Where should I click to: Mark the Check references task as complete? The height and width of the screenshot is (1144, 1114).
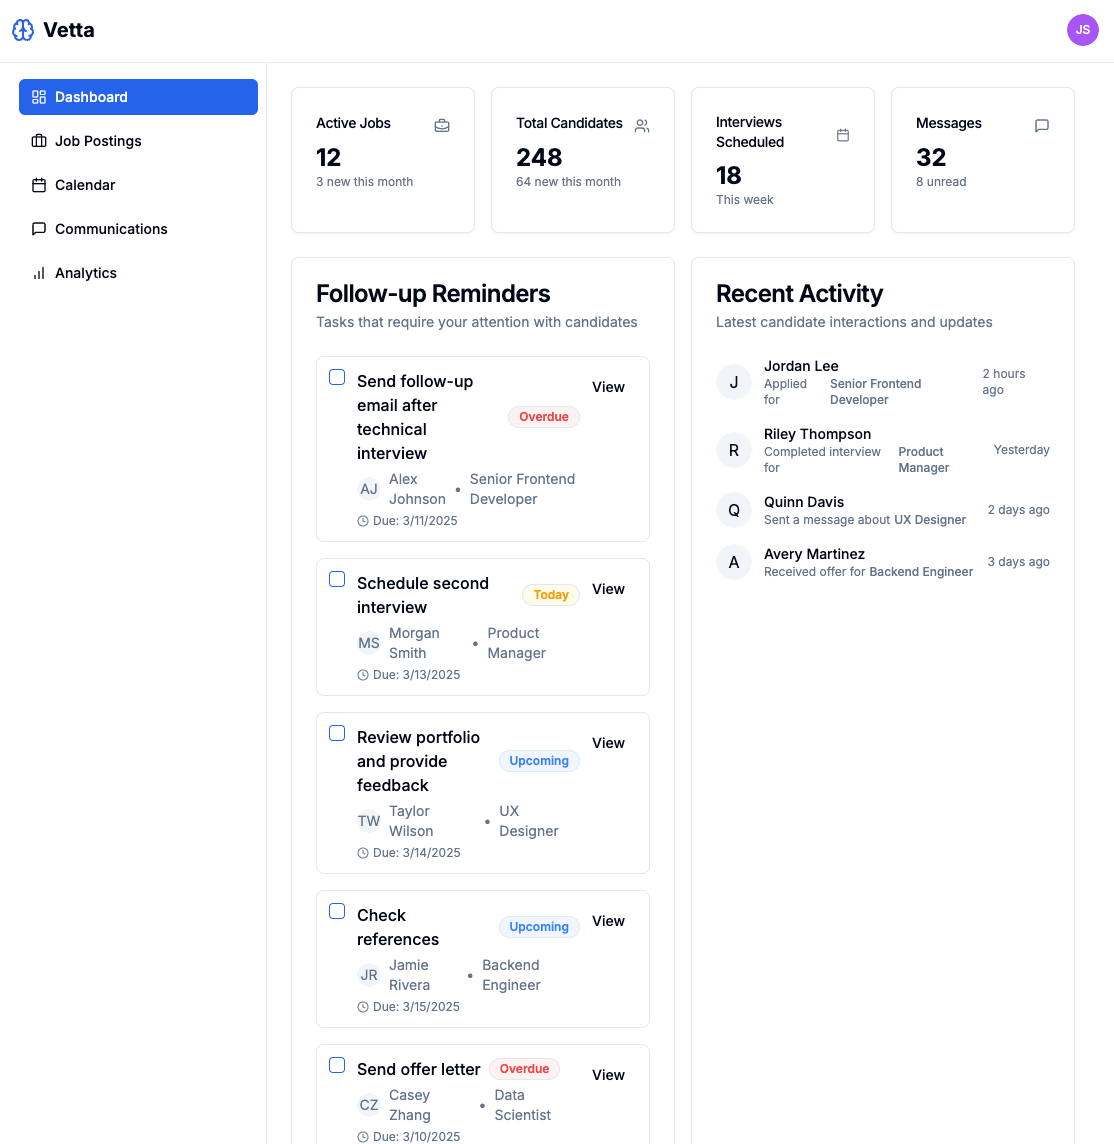tap(337, 911)
